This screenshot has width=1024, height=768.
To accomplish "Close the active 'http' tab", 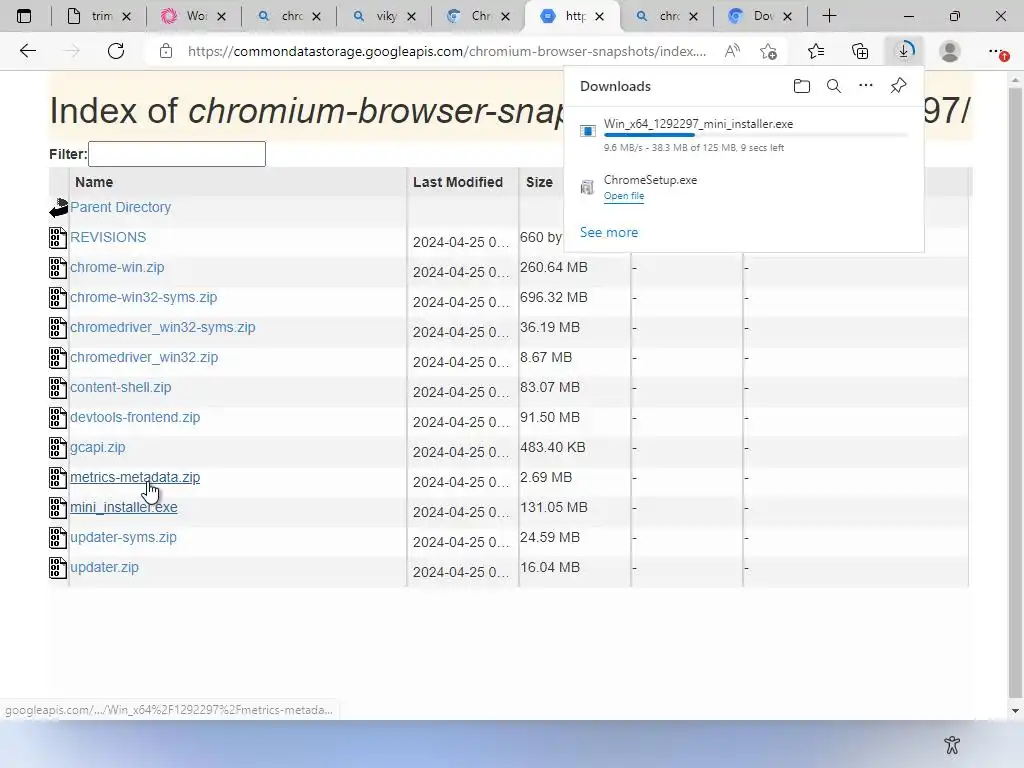I will (x=600, y=16).
